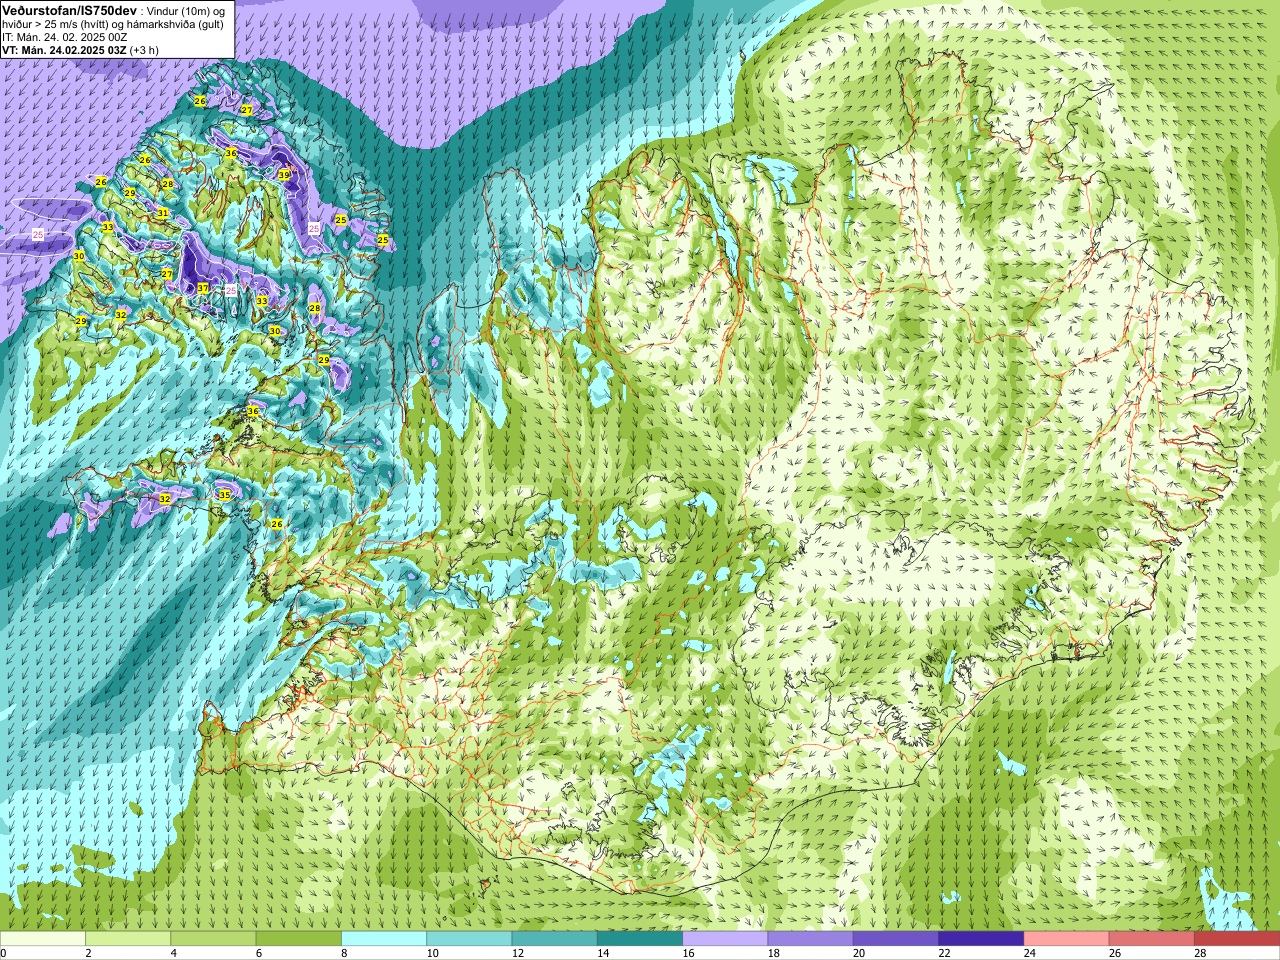
Task: Pick the 14–16 m/s dark teal legend swatch
Action: pos(640,939)
